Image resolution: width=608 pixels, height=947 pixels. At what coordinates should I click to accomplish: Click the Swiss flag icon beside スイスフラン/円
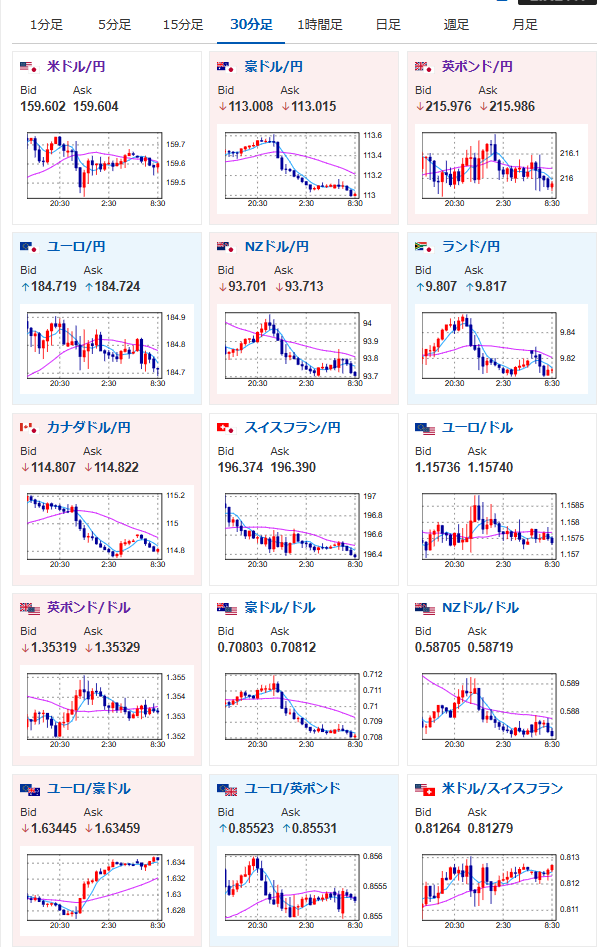click(226, 428)
